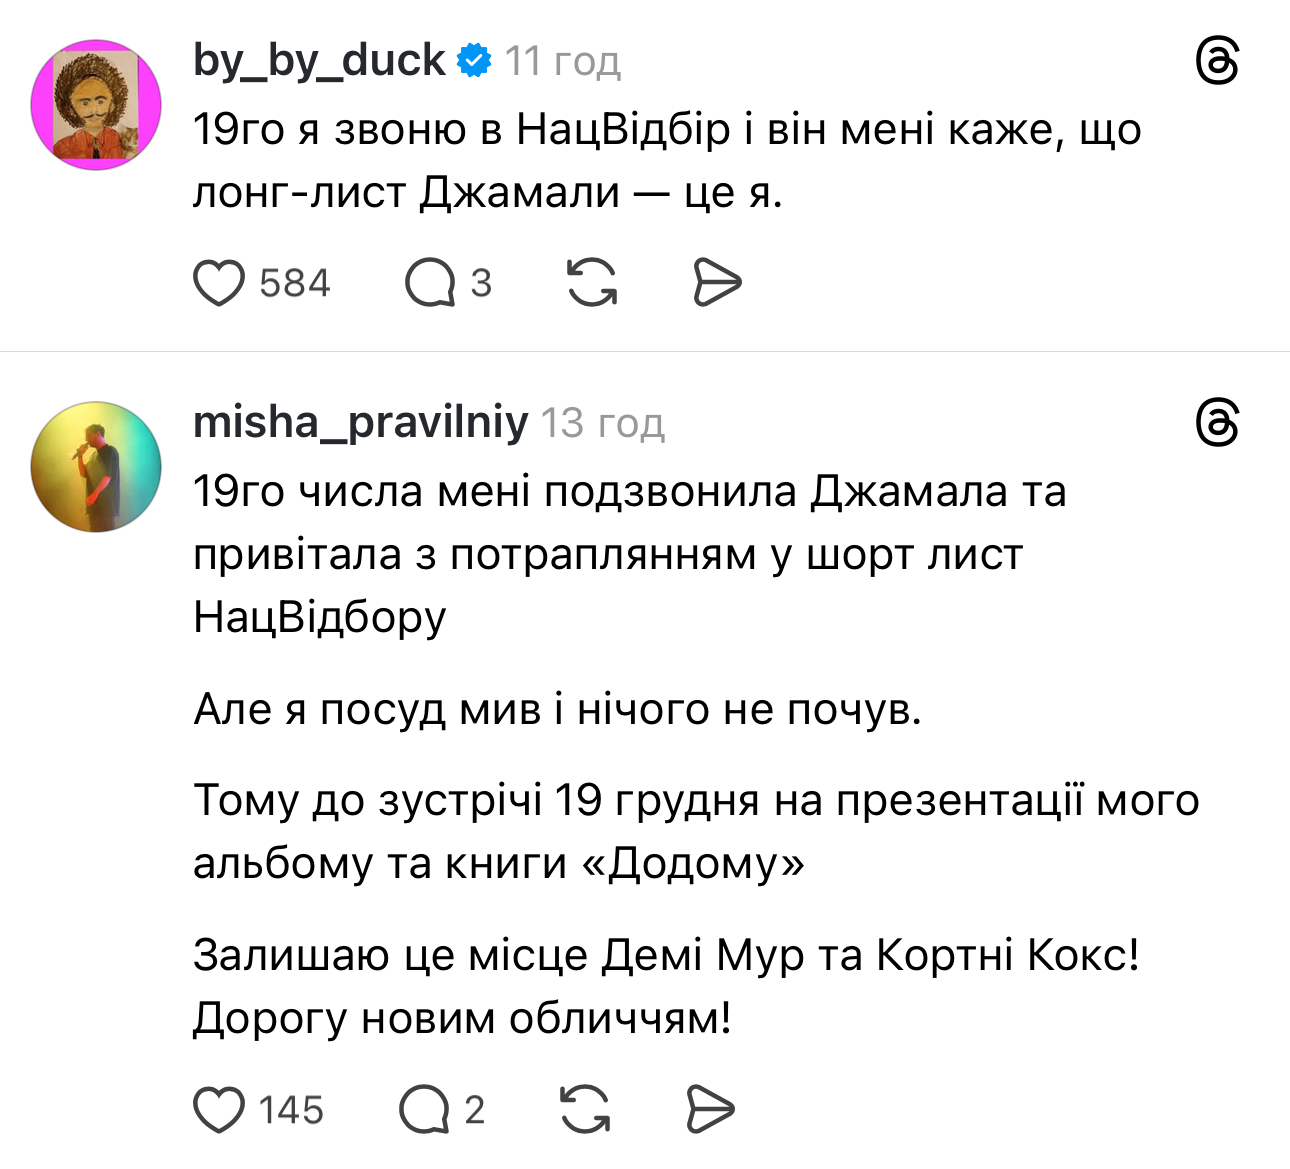Like the by_by_duck post
The height and width of the screenshot is (1169, 1290).
click(x=219, y=283)
